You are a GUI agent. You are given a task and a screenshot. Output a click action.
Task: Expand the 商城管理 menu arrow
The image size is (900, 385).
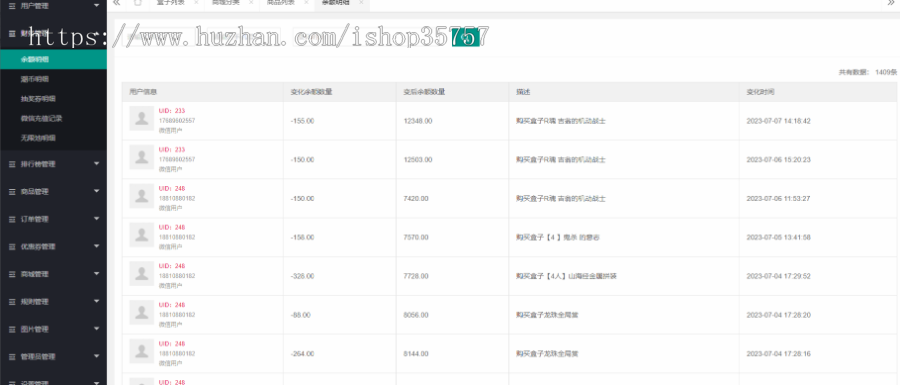click(x=96, y=274)
